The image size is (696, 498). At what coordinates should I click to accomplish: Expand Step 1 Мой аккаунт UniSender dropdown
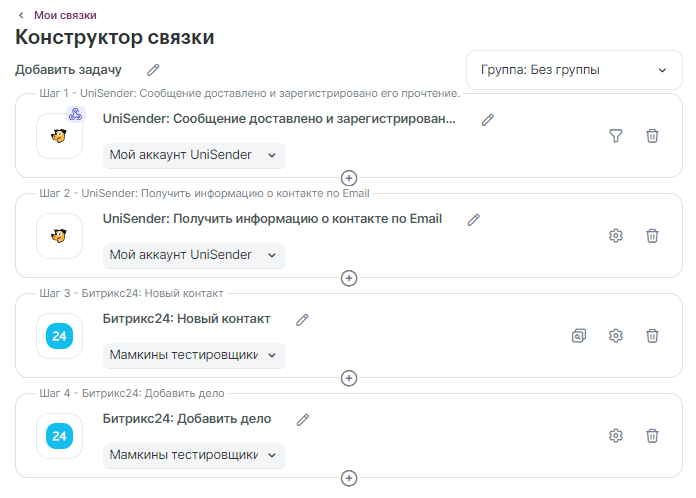[194, 155]
